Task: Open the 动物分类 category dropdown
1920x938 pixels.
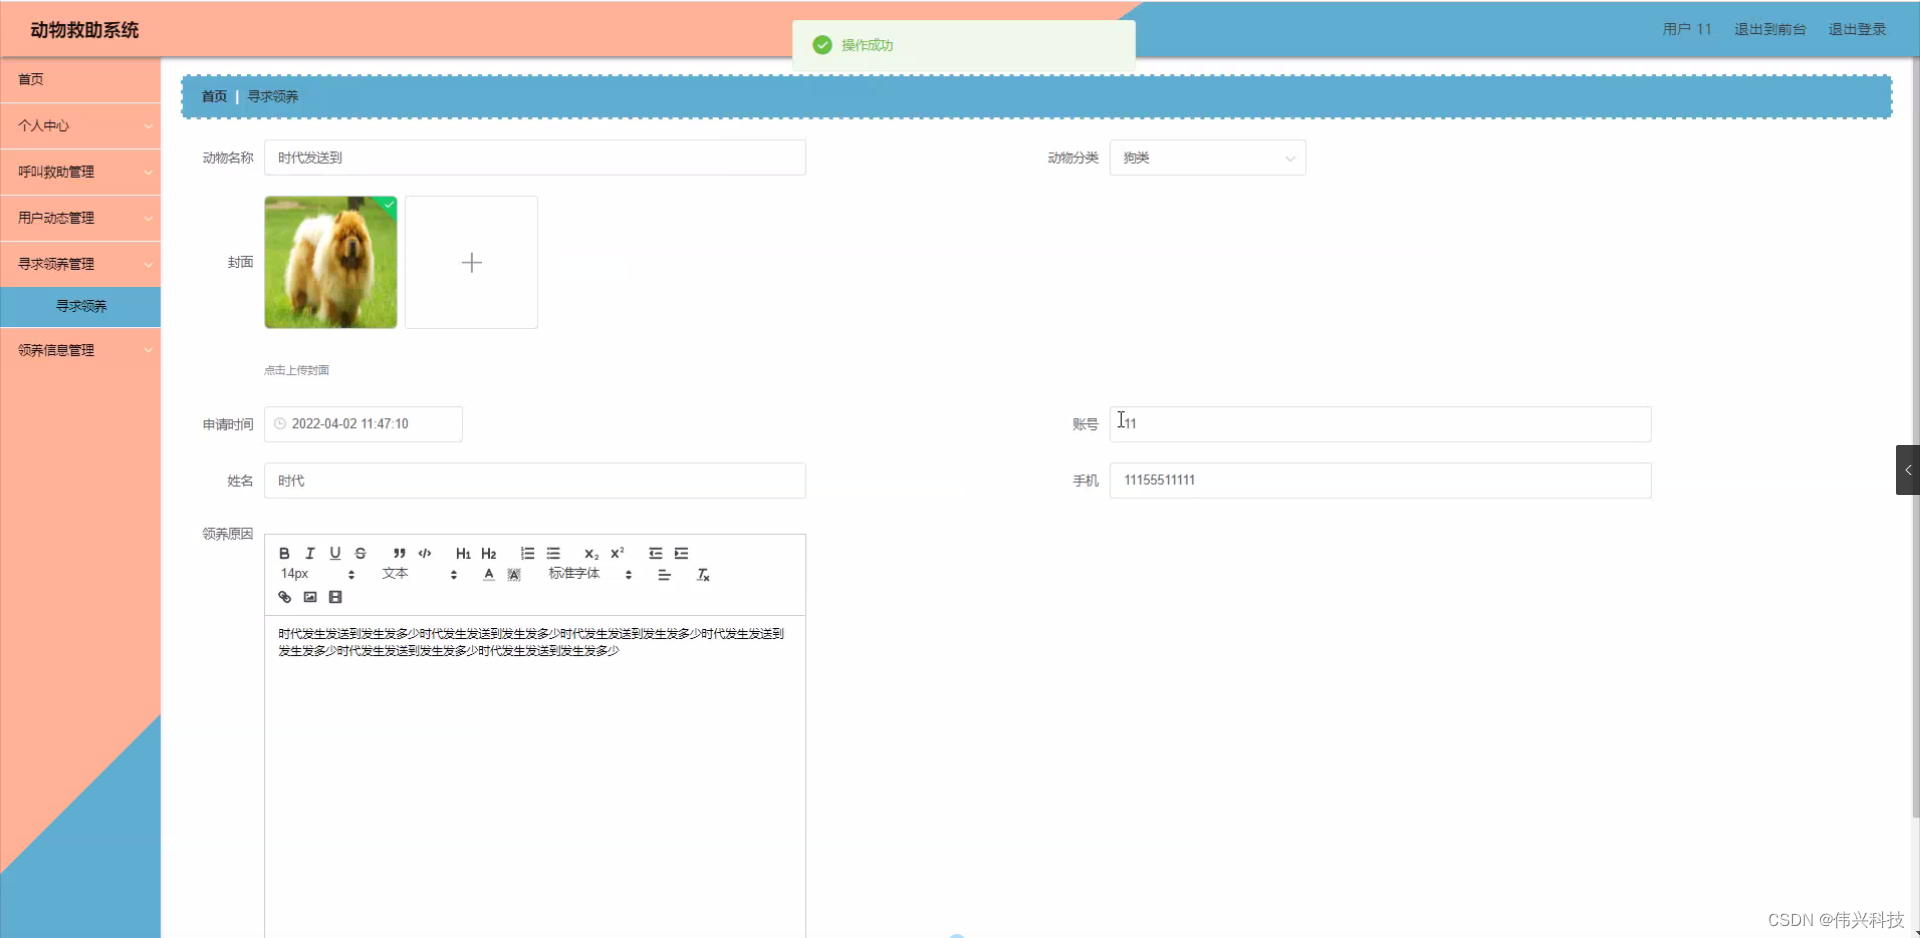Action: pyautogui.click(x=1207, y=157)
